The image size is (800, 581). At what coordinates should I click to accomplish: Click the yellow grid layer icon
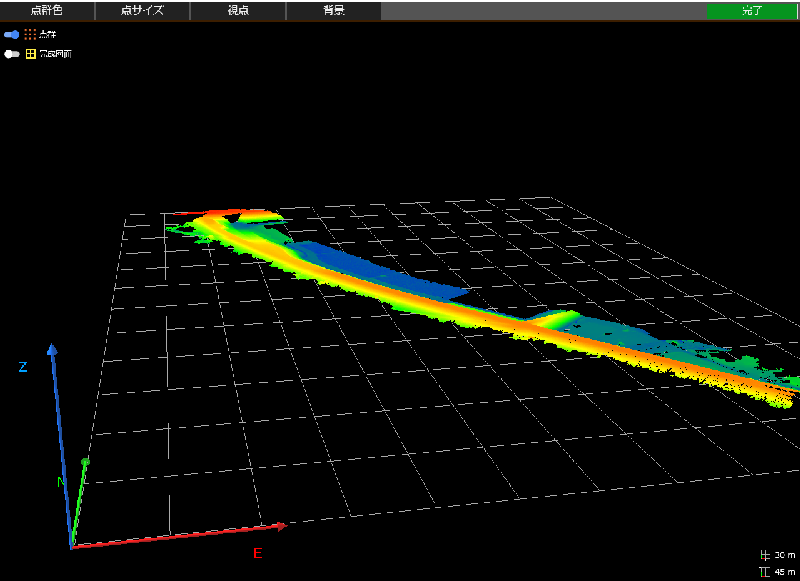click(x=30, y=54)
